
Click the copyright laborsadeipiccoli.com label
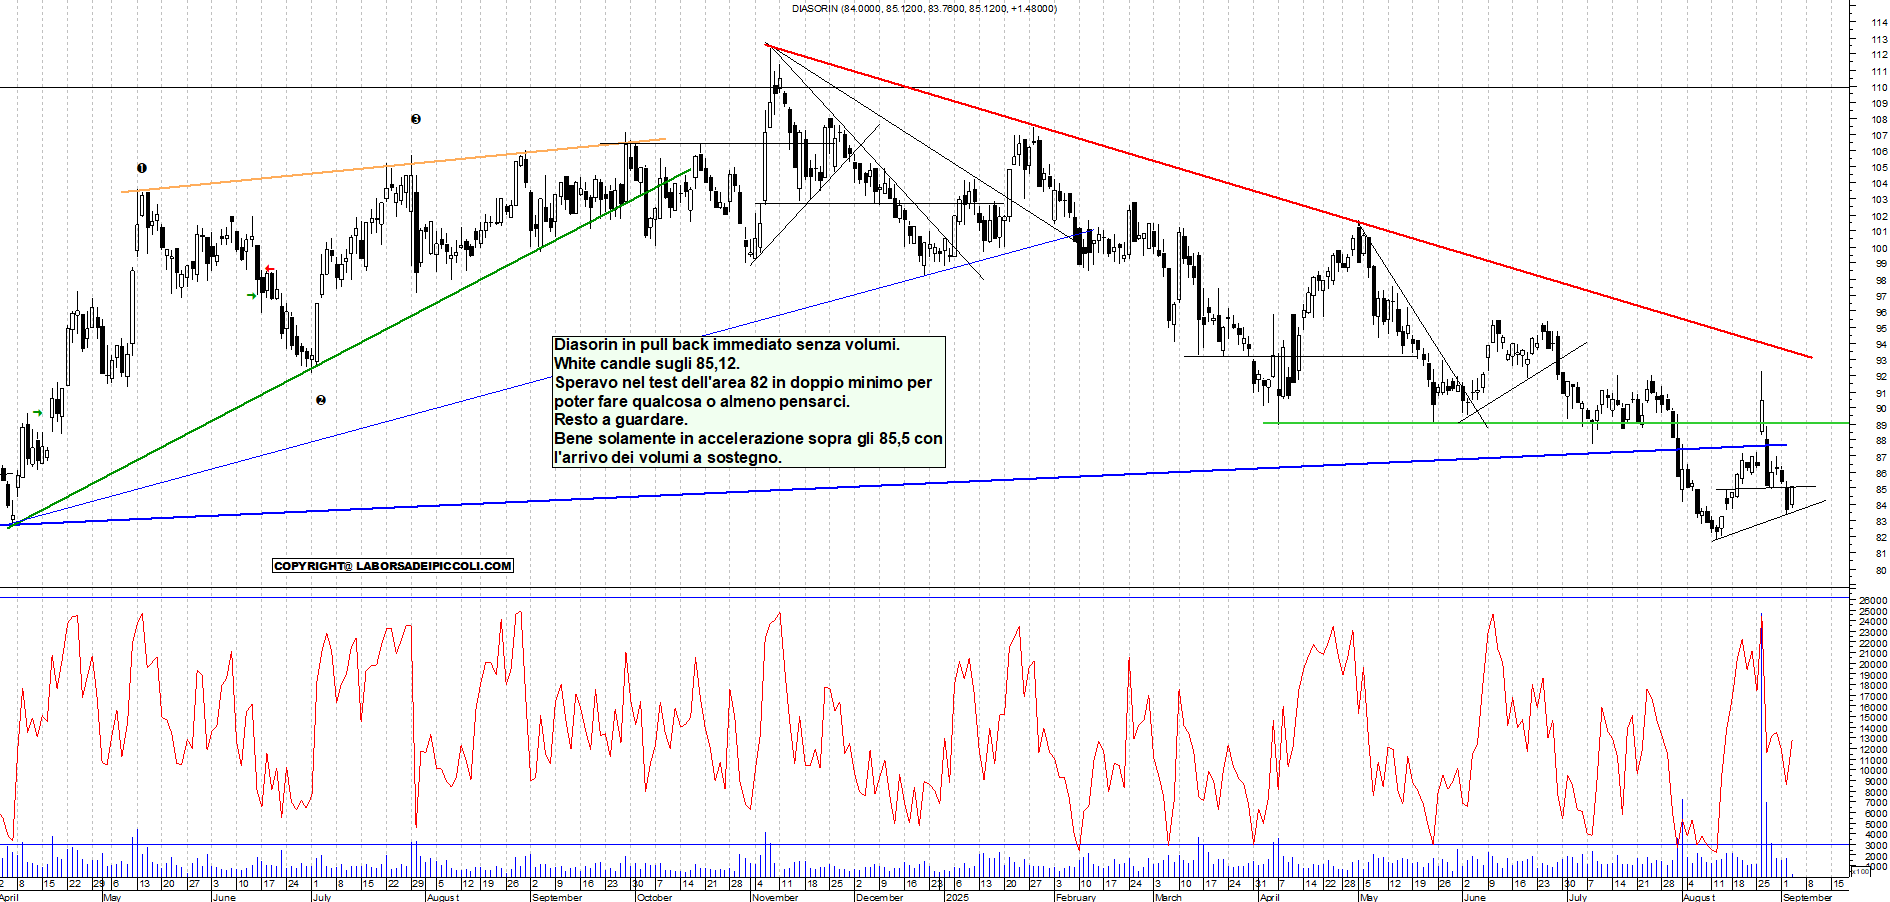pos(393,566)
